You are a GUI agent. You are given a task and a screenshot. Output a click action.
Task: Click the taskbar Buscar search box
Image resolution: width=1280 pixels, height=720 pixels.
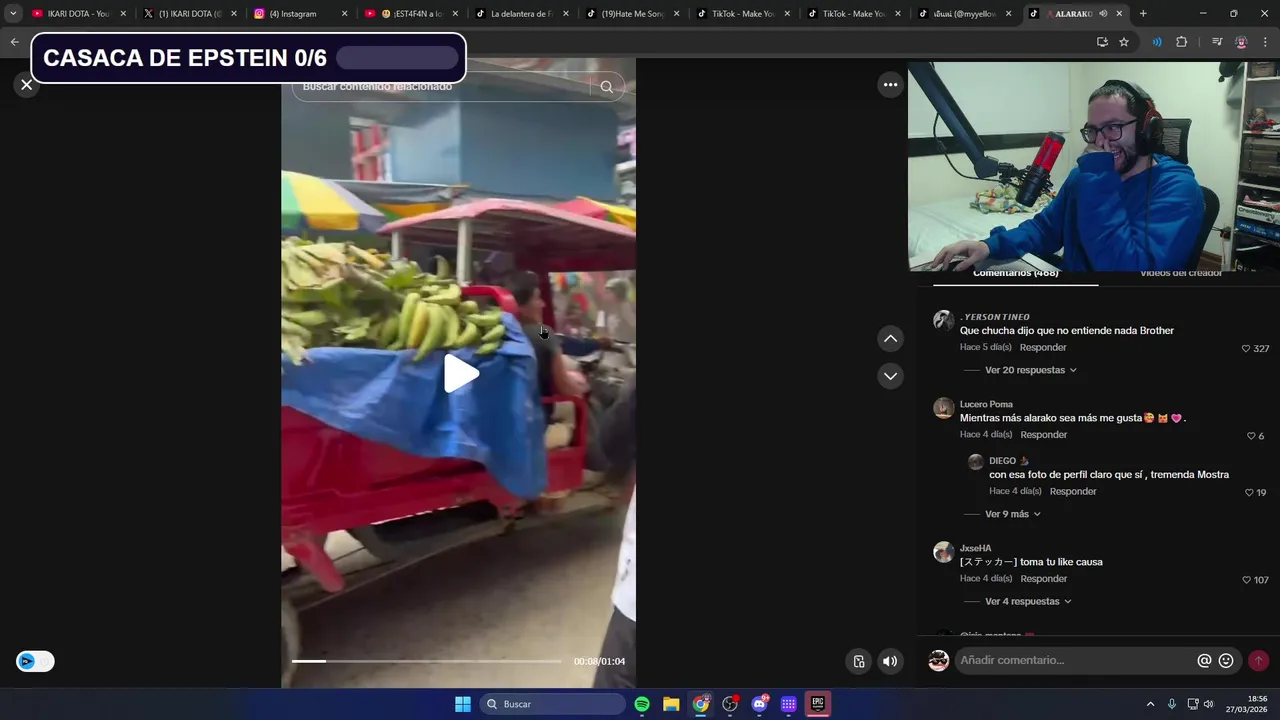[553, 704]
